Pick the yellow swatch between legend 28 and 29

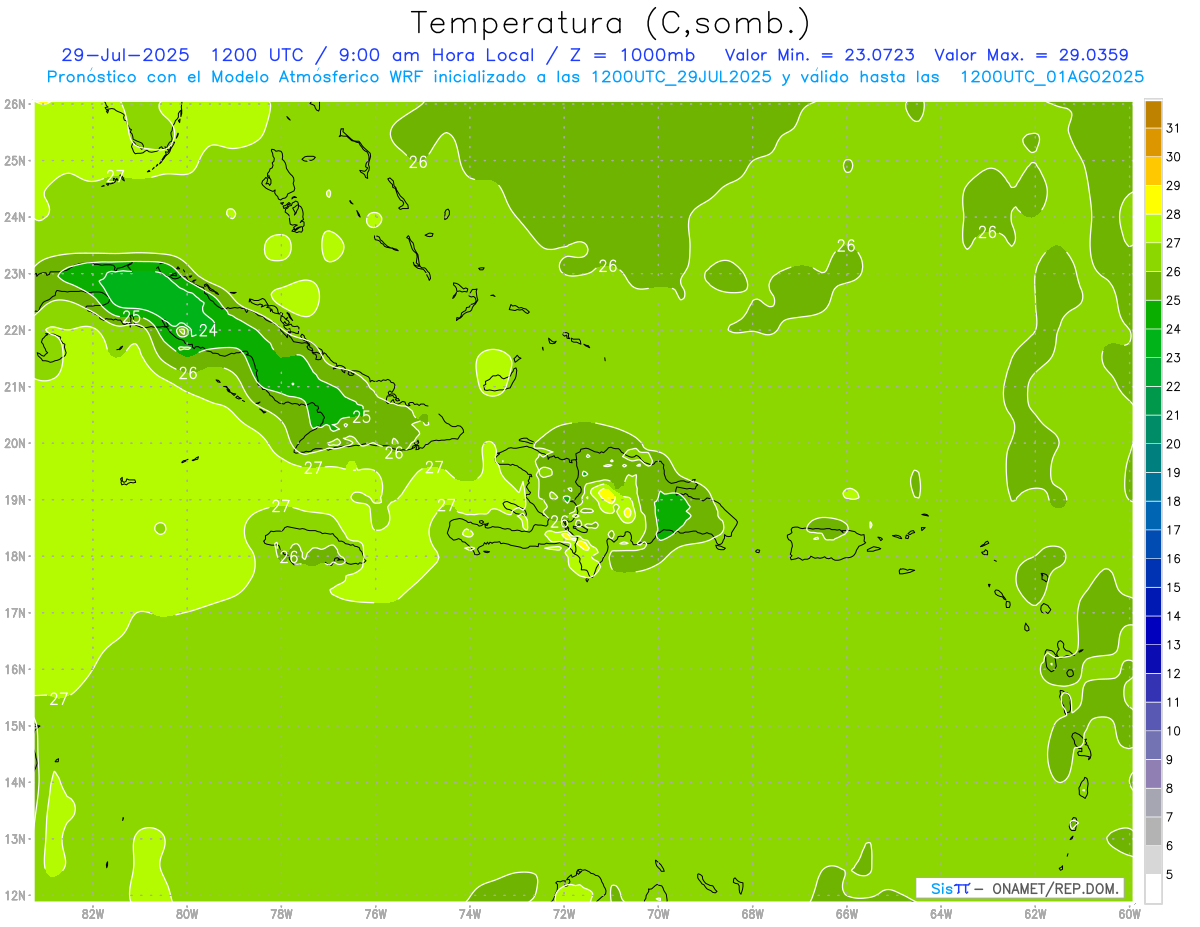point(1153,200)
